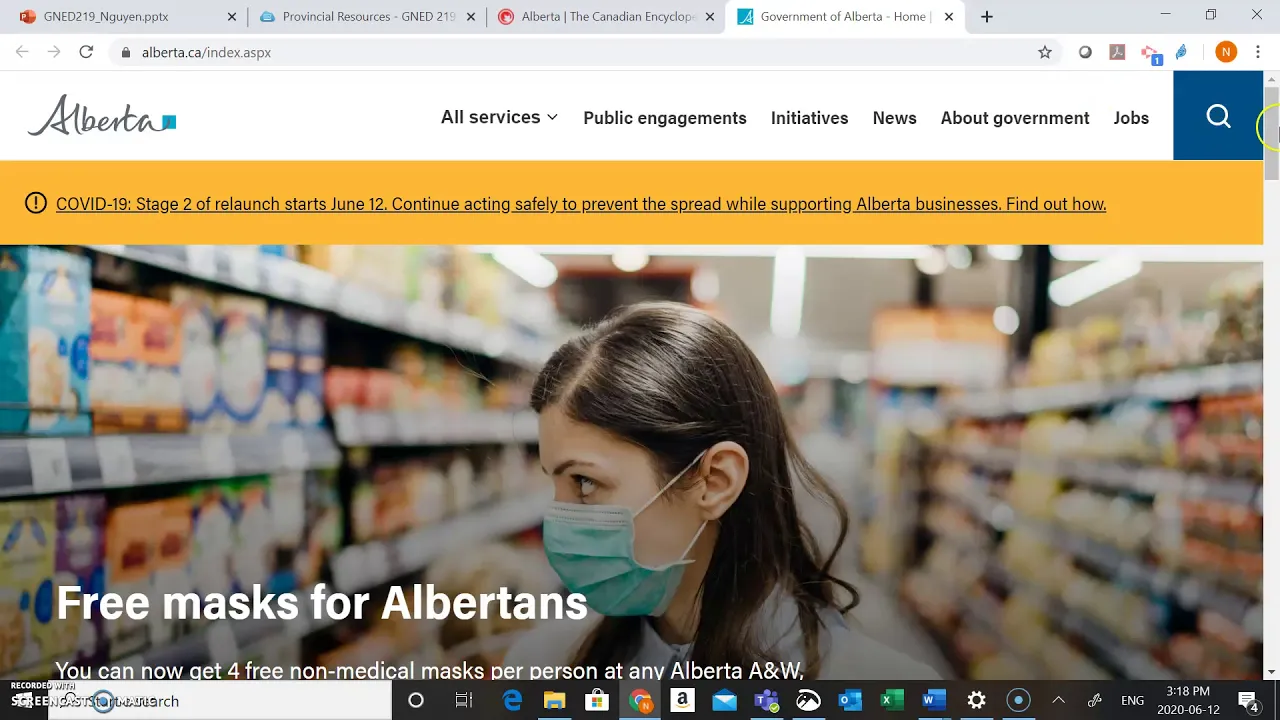Expand the All services dropdown
The width and height of the screenshot is (1280, 720).
(499, 117)
